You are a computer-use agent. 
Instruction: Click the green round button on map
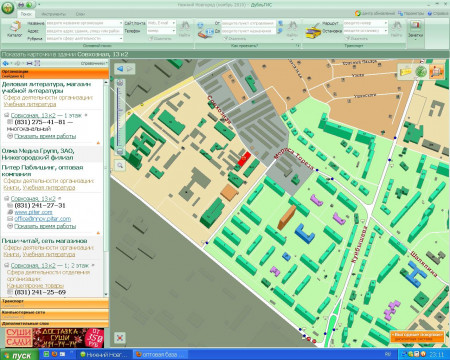point(421,71)
